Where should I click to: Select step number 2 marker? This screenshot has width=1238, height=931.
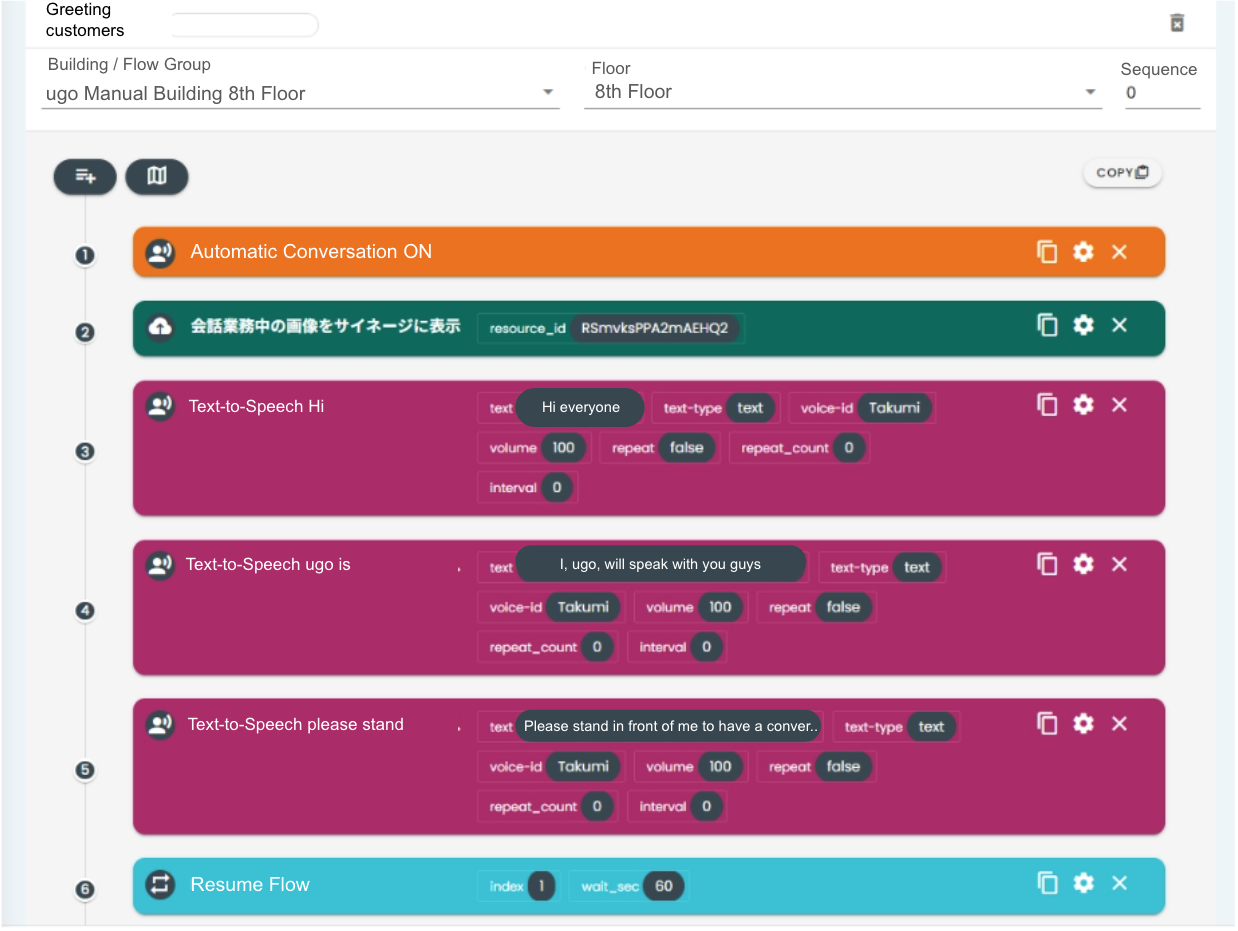(x=85, y=332)
